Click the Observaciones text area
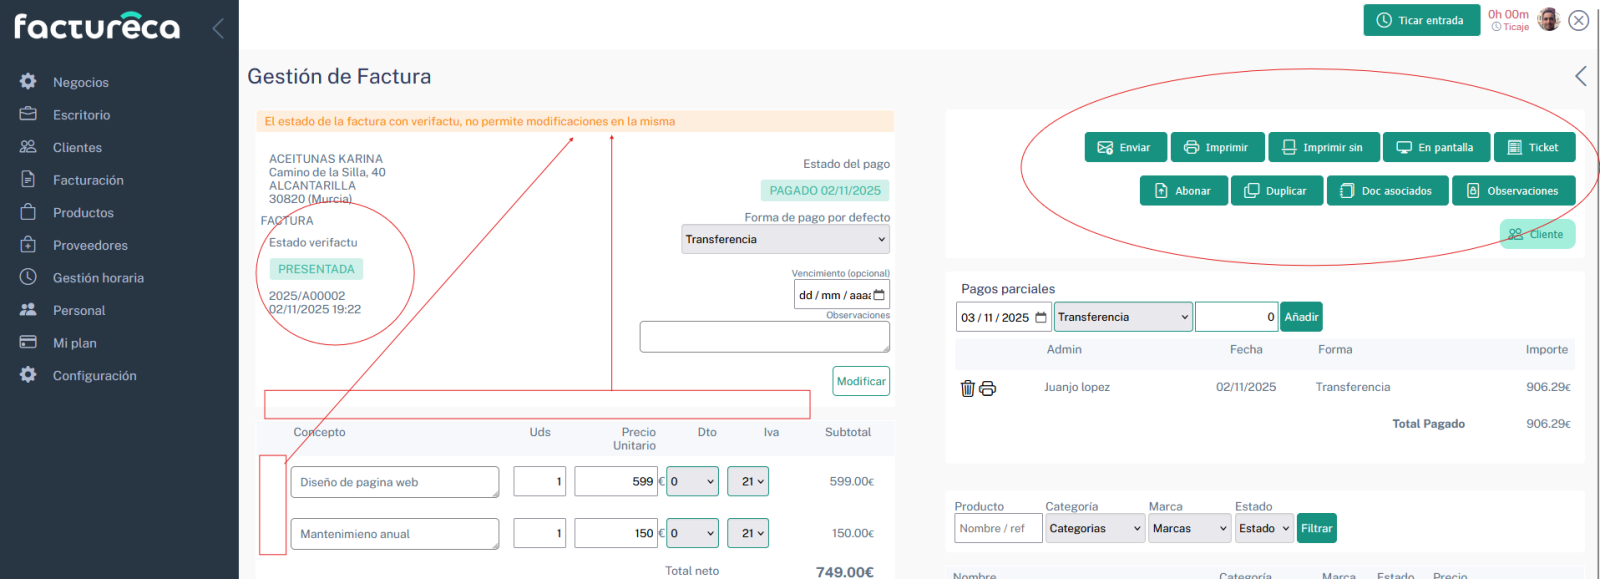1600x579 pixels. tap(764, 337)
